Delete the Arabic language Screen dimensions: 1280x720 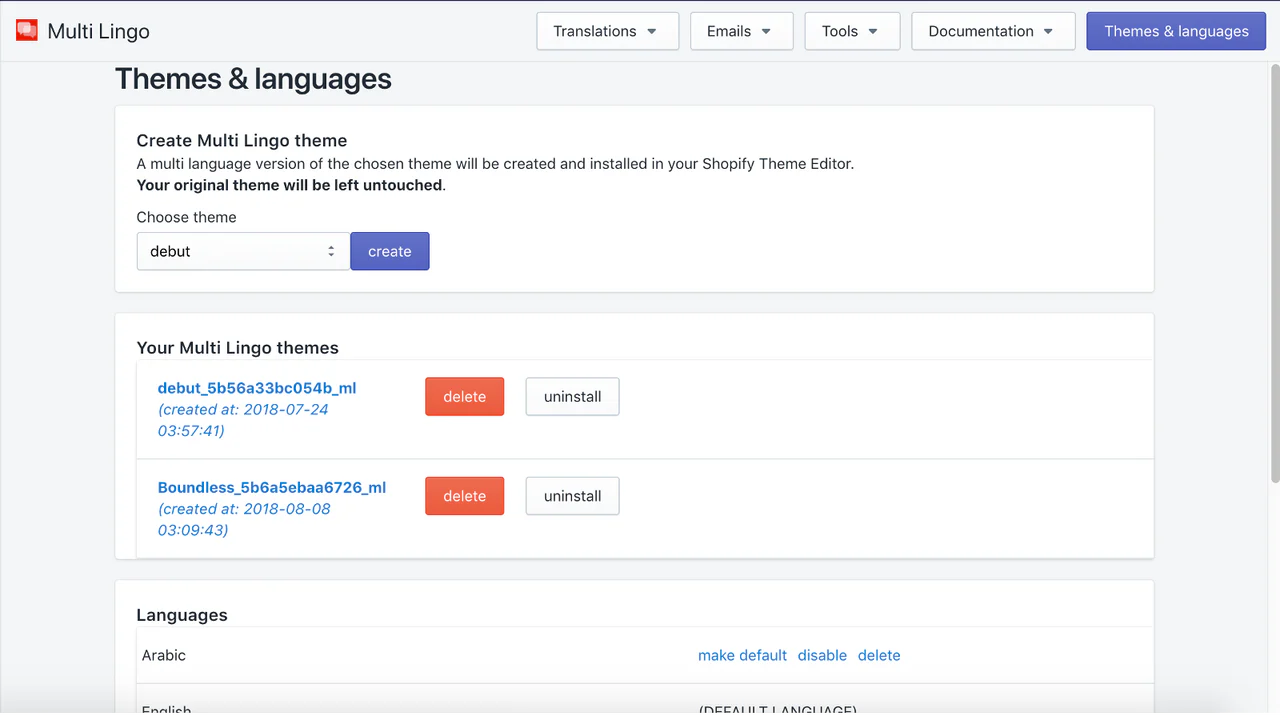tap(879, 655)
